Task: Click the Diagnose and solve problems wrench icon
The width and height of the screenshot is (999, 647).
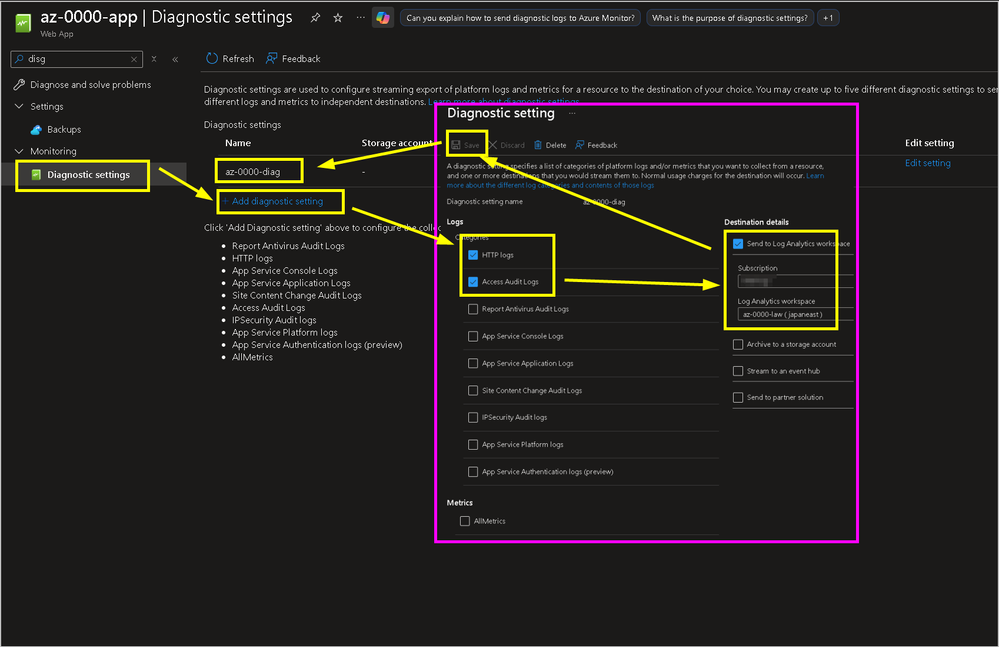Action: (x=17, y=84)
